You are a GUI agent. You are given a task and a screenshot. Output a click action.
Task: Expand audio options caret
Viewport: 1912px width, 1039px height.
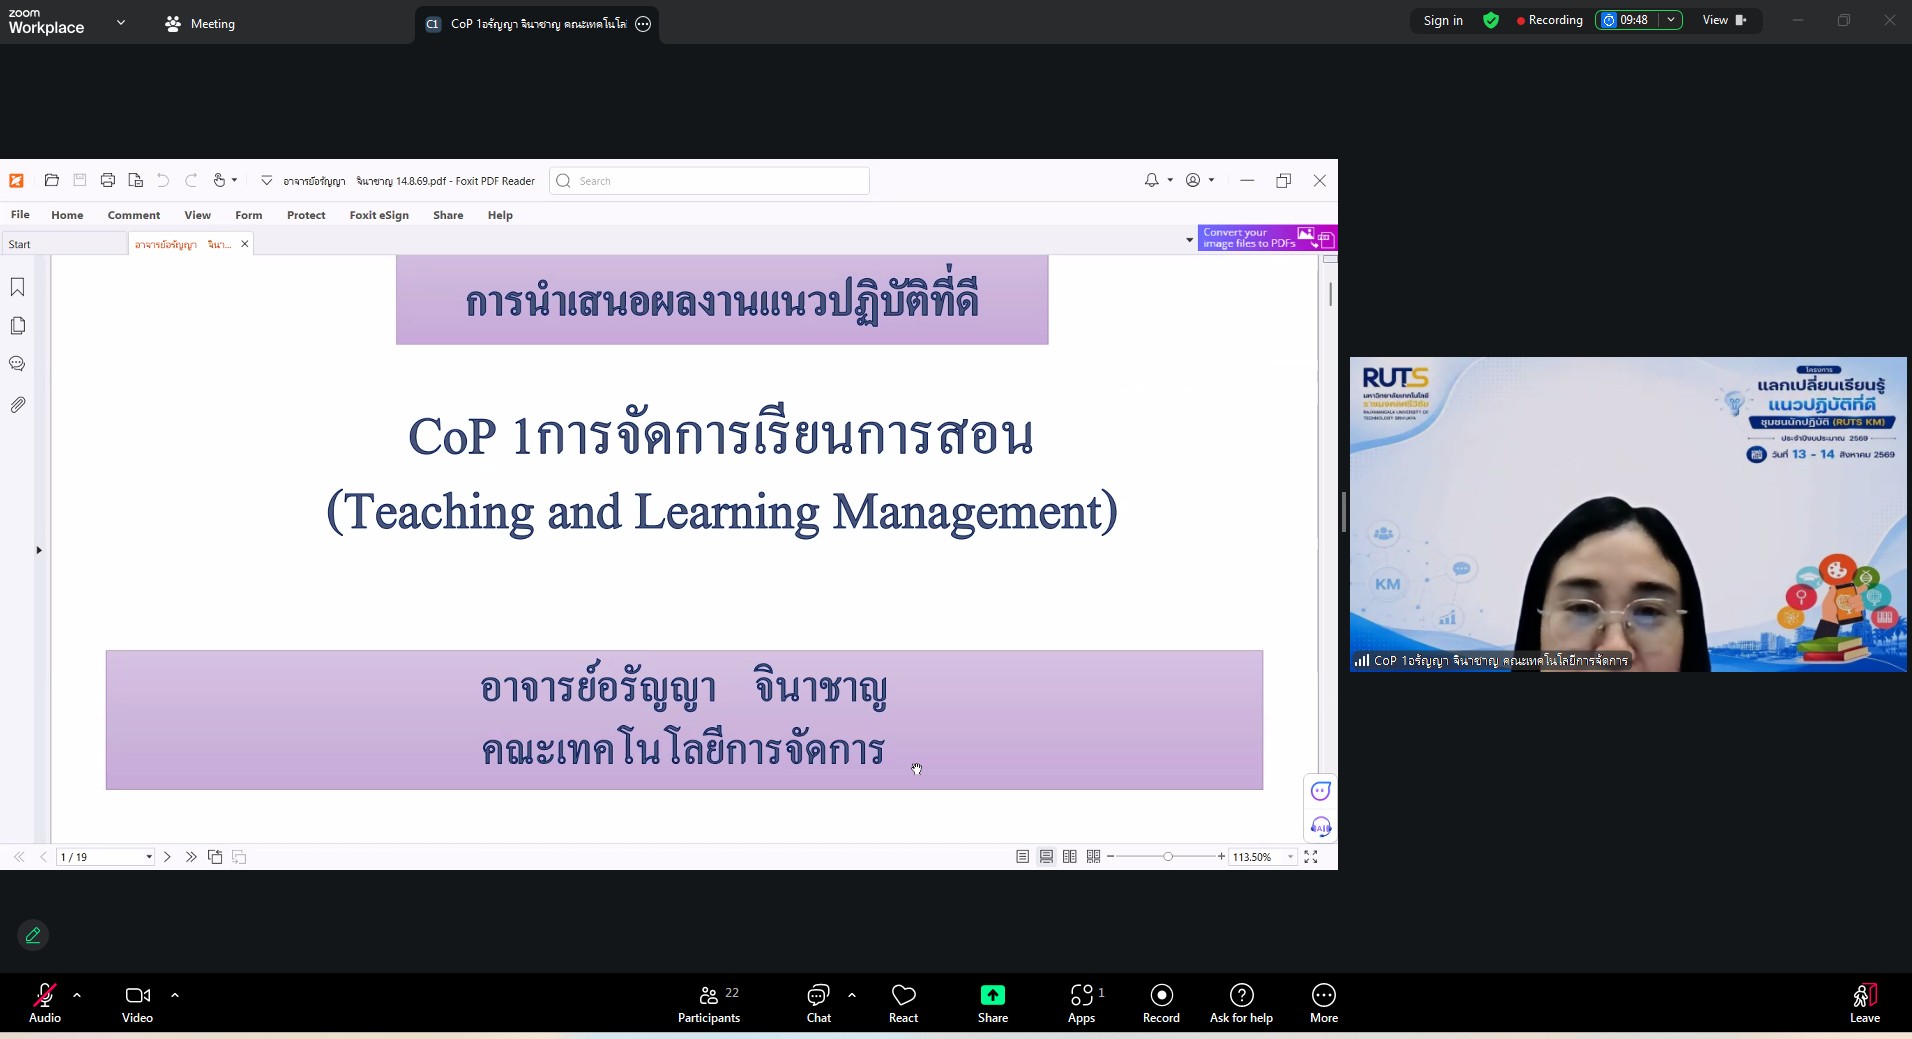pyautogui.click(x=77, y=995)
